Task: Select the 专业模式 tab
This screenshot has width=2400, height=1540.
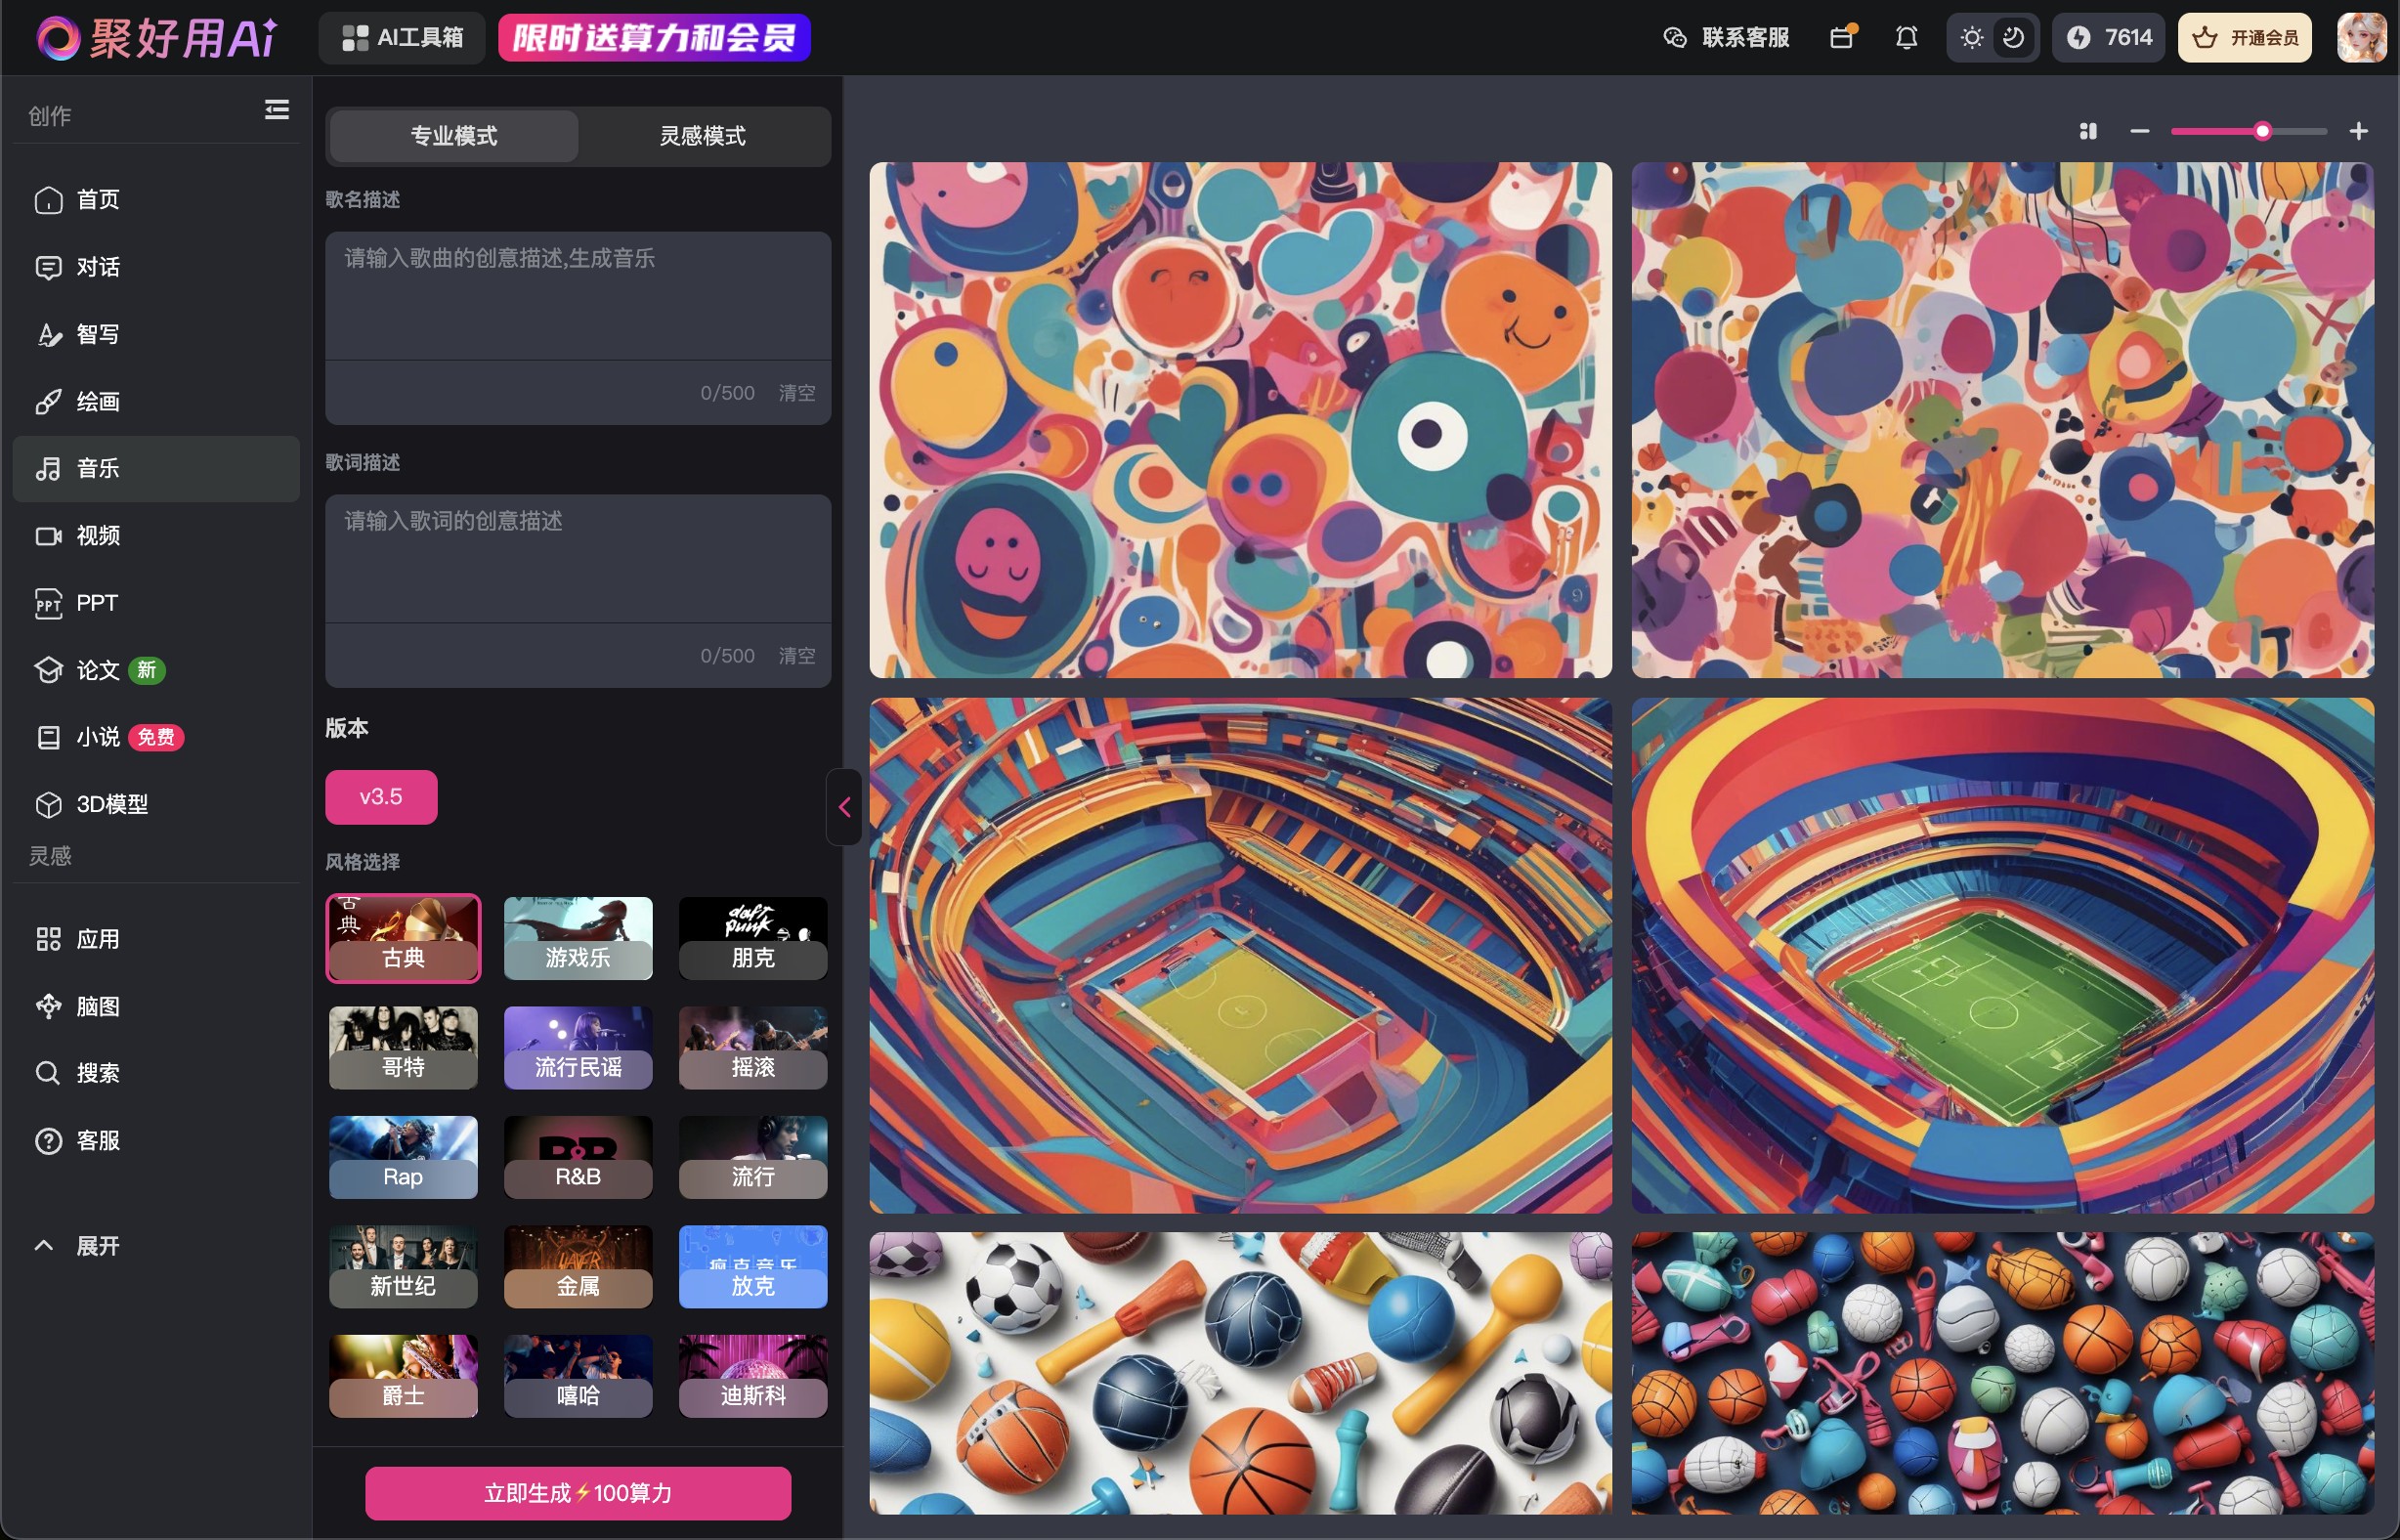Action: click(x=453, y=136)
